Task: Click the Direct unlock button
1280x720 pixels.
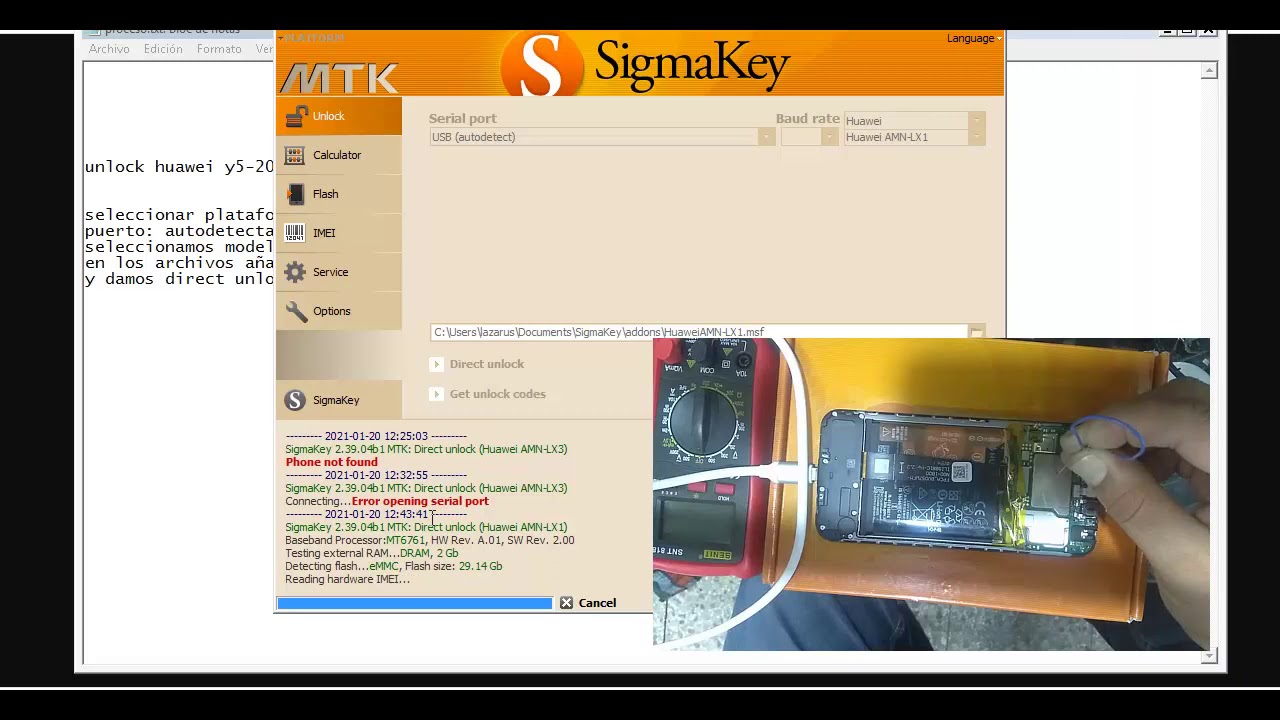Action: click(x=486, y=364)
